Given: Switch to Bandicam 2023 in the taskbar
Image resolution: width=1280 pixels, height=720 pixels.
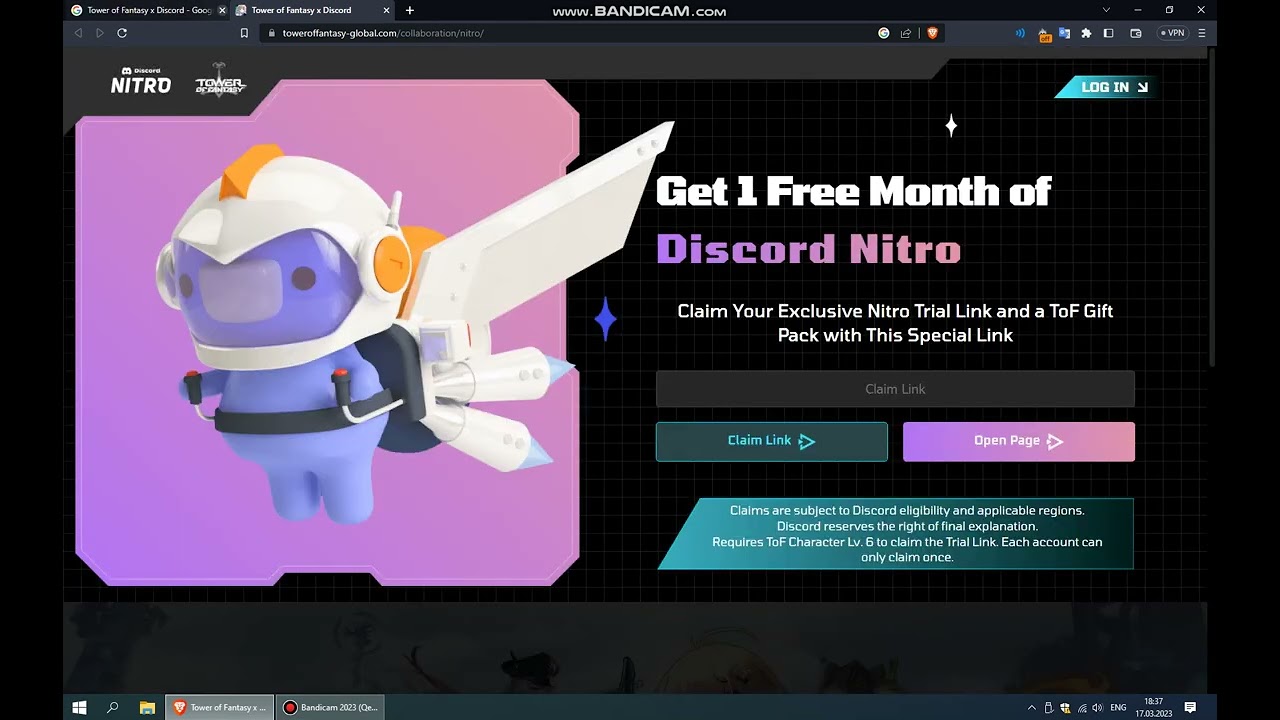Looking at the screenshot, I should click(330, 707).
